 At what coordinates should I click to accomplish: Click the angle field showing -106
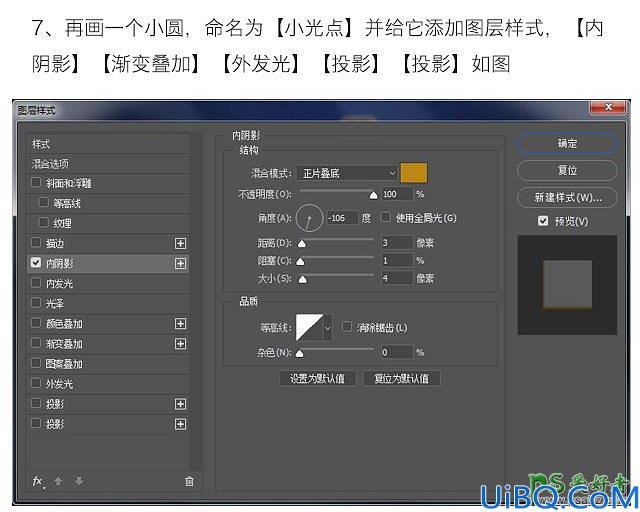(342, 218)
